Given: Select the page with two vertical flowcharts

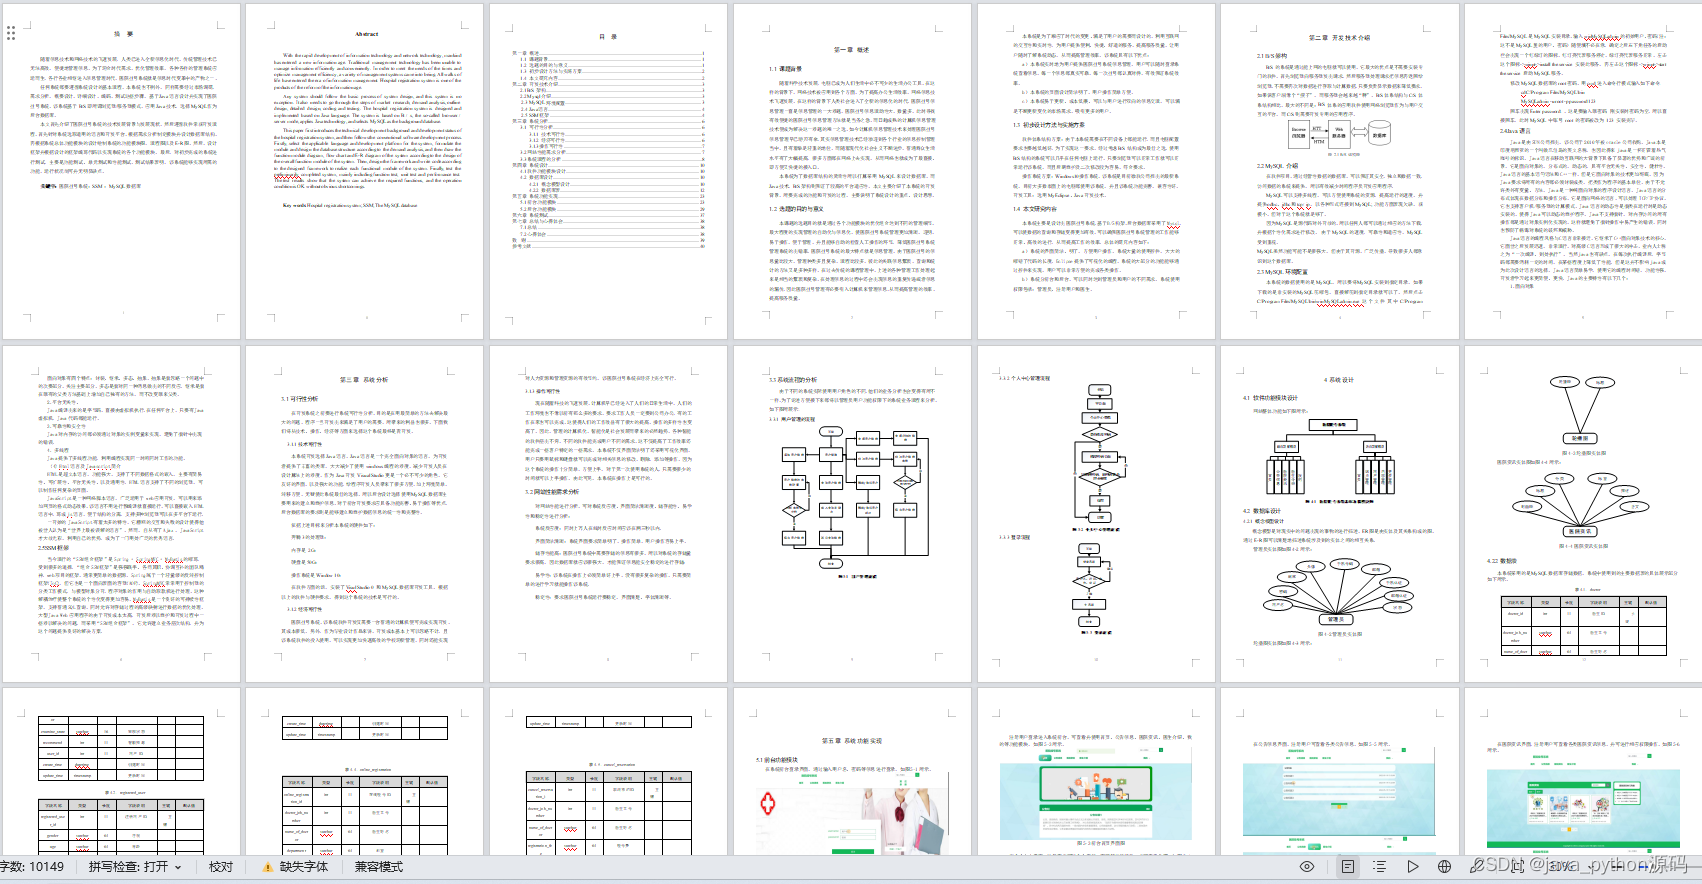Looking at the screenshot, I should pyautogui.click(x=1095, y=514).
